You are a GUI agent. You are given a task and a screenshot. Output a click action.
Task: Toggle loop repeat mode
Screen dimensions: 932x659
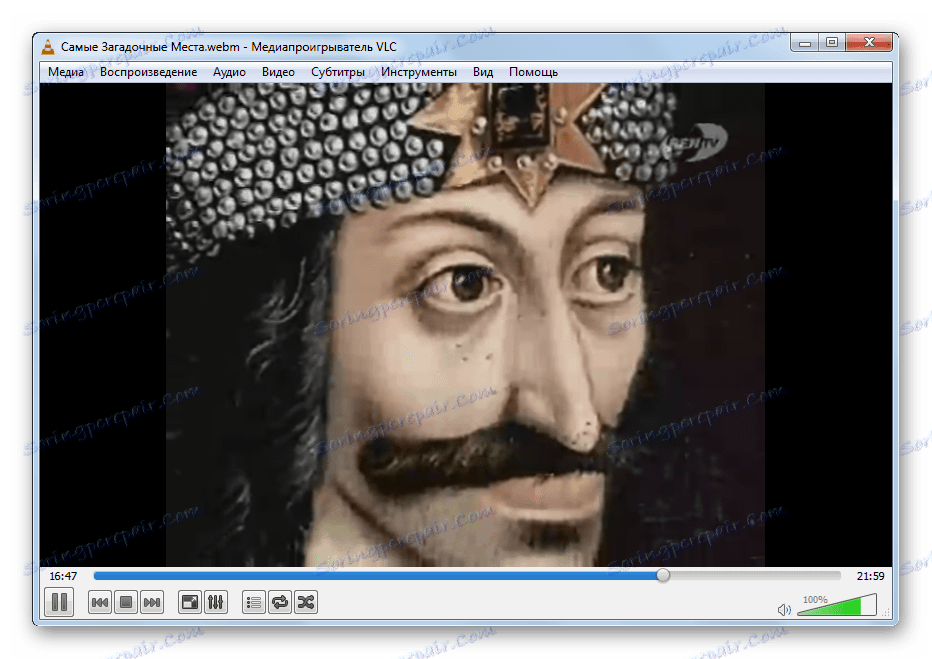click(x=280, y=603)
